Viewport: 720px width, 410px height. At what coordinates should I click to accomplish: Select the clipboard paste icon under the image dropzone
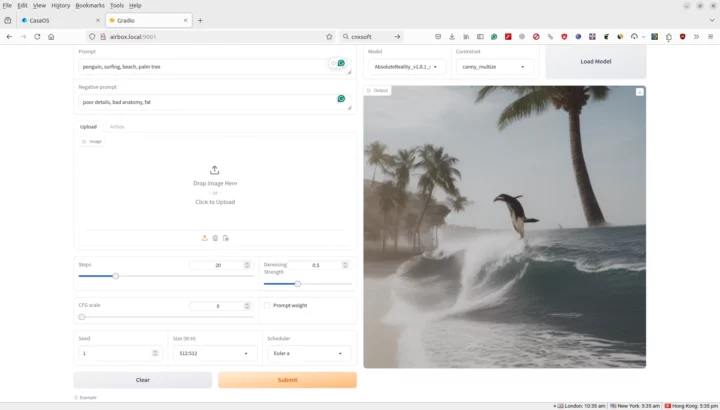(x=225, y=238)
